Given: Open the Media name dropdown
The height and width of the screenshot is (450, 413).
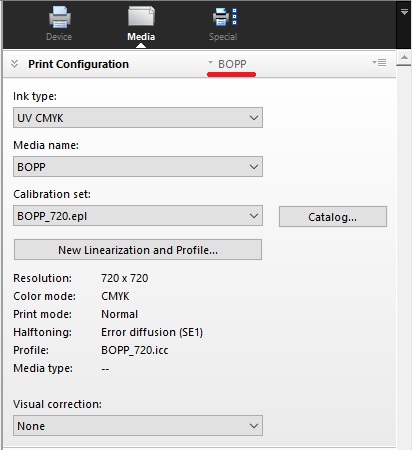Looking at the screenshot, I should (138, 167).
